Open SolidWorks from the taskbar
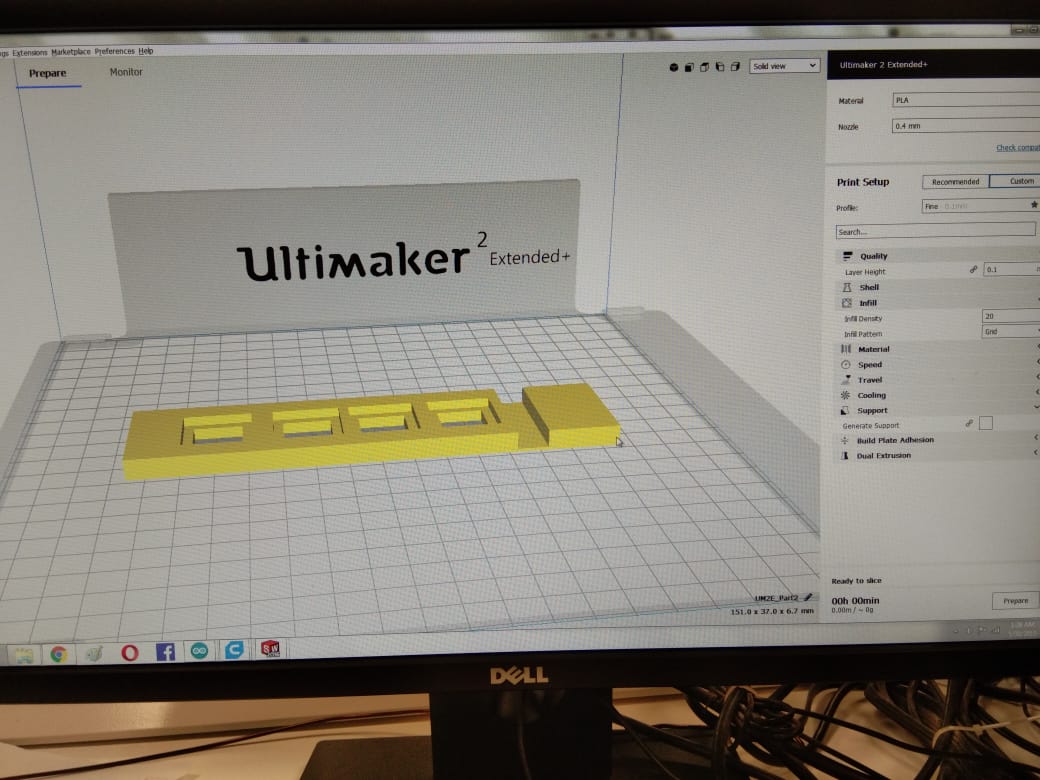 click(x=270, y=649)
